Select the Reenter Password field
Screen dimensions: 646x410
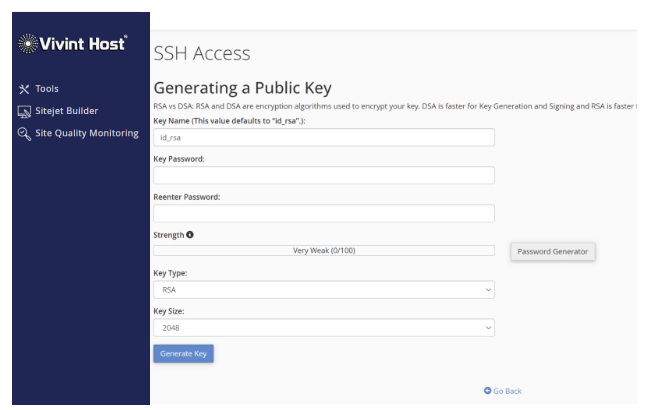[x=323, y=213]
